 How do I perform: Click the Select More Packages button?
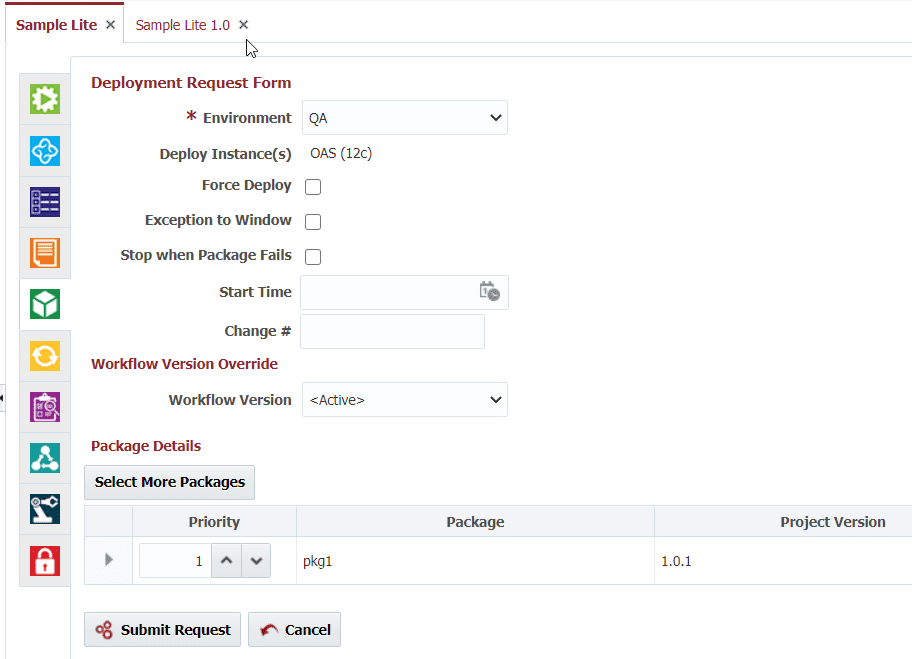169,482
